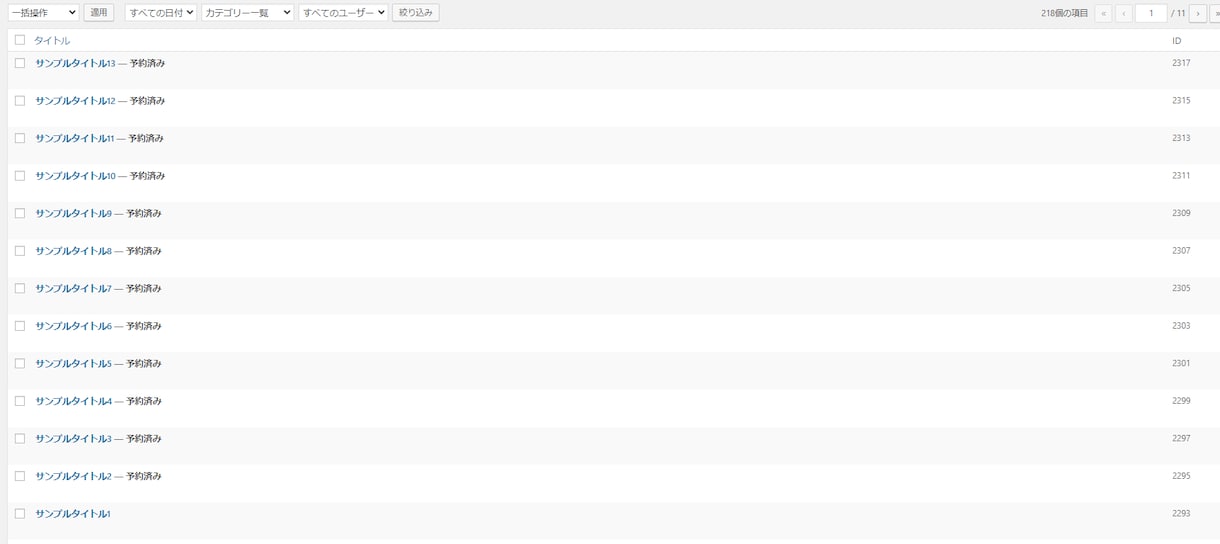The height and width of the screenshot is (544, 1220).
Task: Click the ID value 2313
Action: [1181, 138]
